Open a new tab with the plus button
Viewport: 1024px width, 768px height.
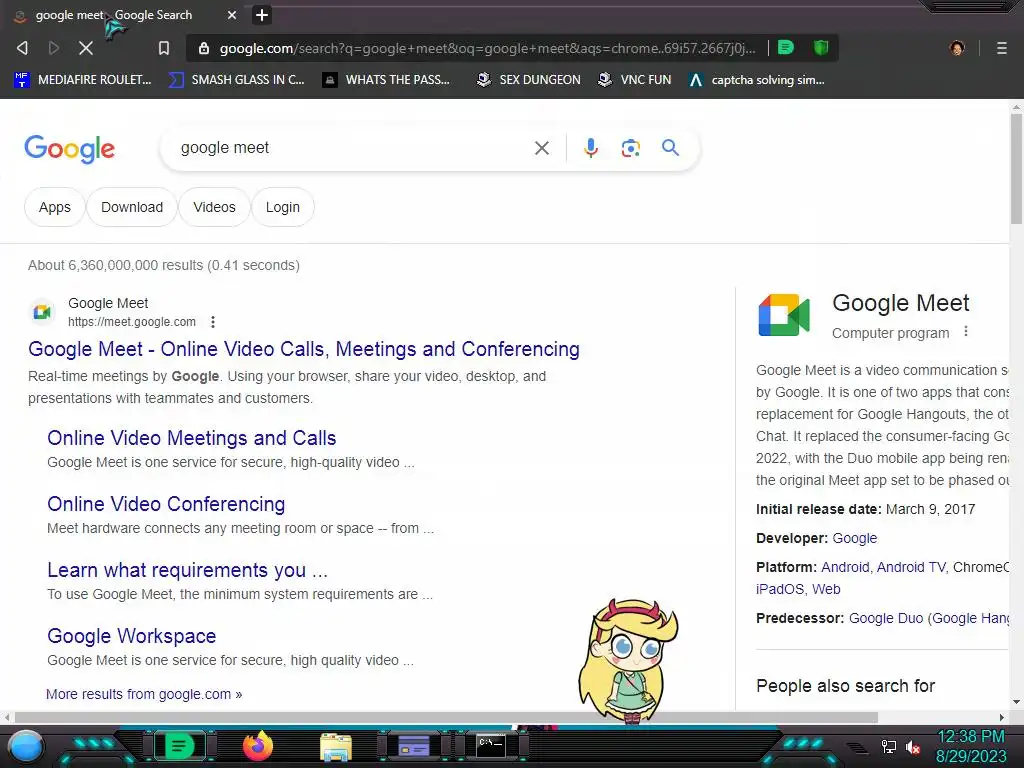pyautogui.click(x=262, y=15)
